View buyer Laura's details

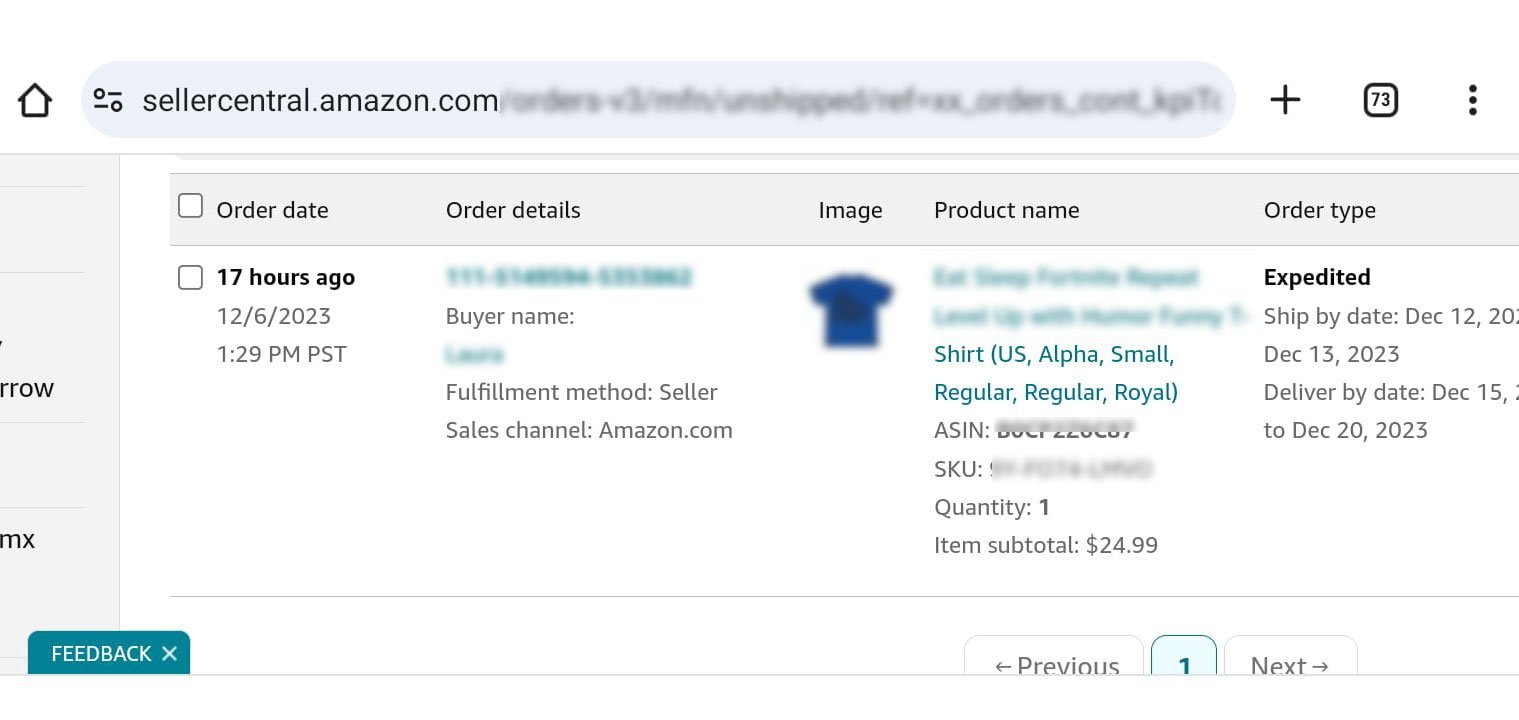pos(474,354)
